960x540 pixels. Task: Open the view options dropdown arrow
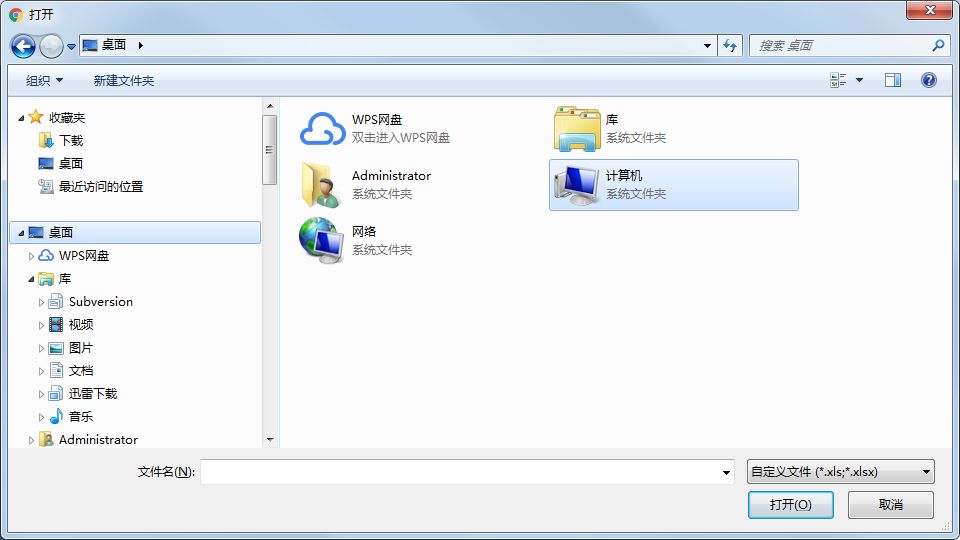coord(859,80)
